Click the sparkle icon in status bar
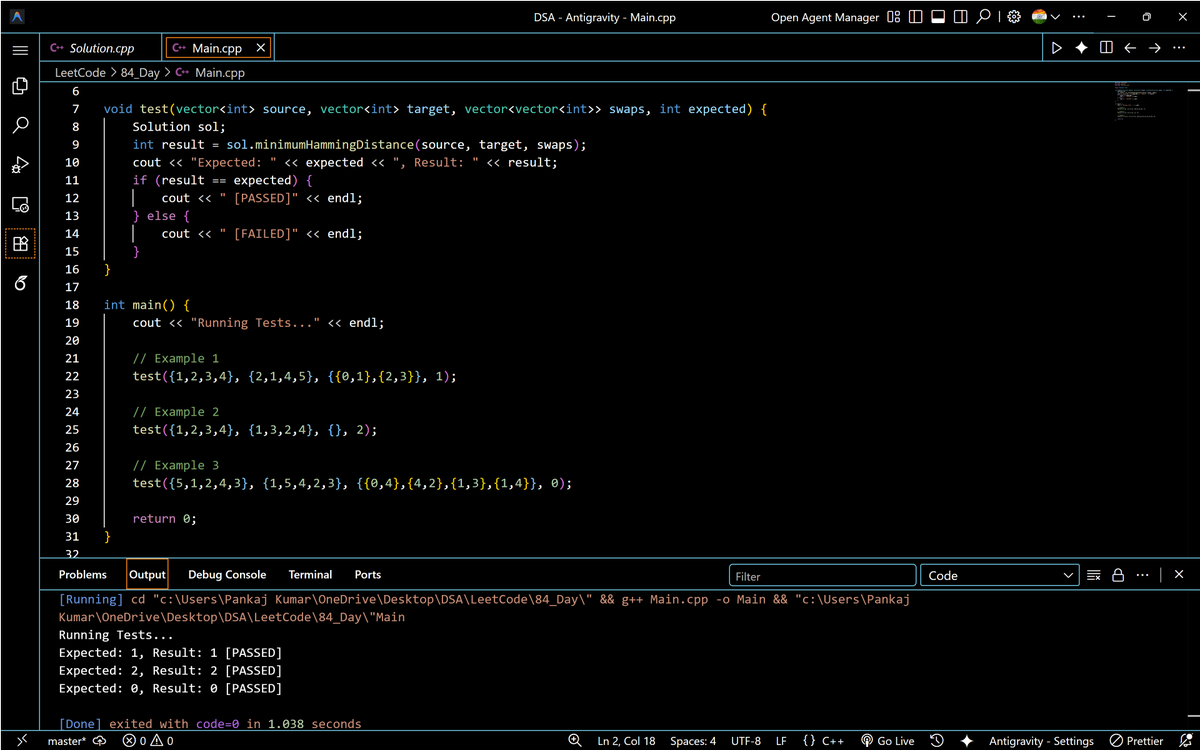Screen dimensions: 1200x750 (x=966, y=741)
